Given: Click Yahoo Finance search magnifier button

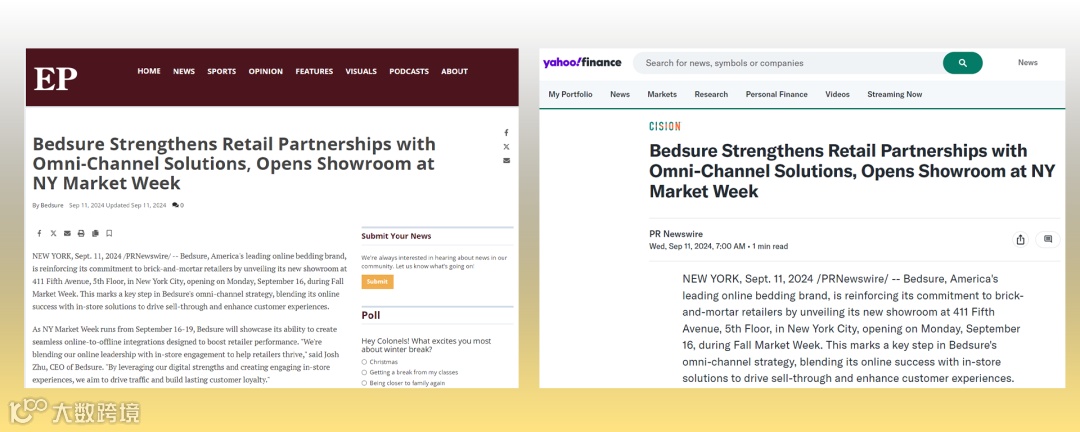Looking at the screenshot, I should point(962,63).
